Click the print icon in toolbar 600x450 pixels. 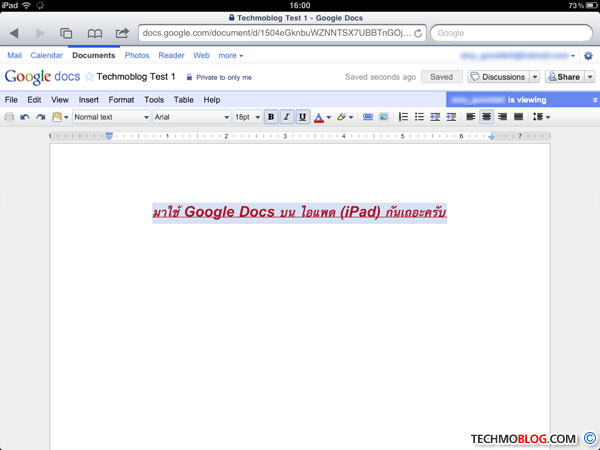(x=9, y=117)
